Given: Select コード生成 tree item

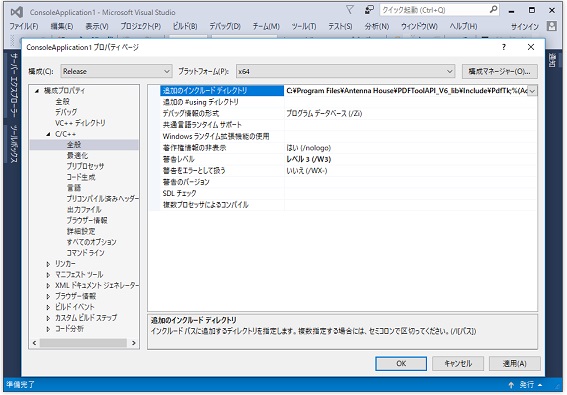Looking at the screenshot, I should (81, 177).
